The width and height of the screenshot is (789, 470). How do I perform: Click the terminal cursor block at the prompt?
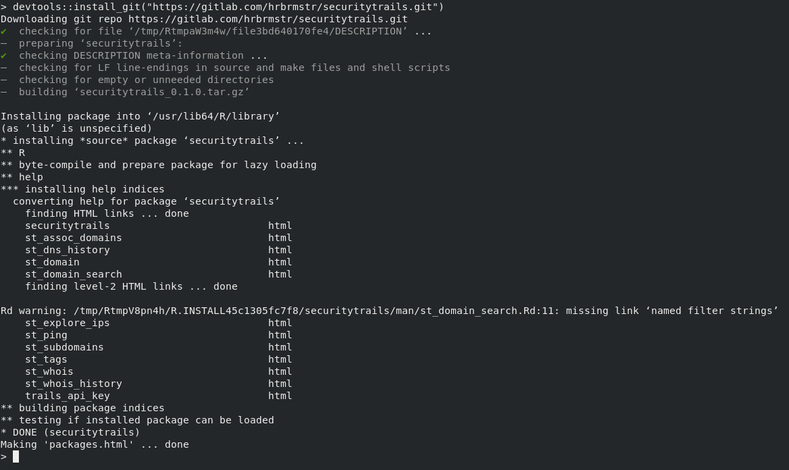16,456
